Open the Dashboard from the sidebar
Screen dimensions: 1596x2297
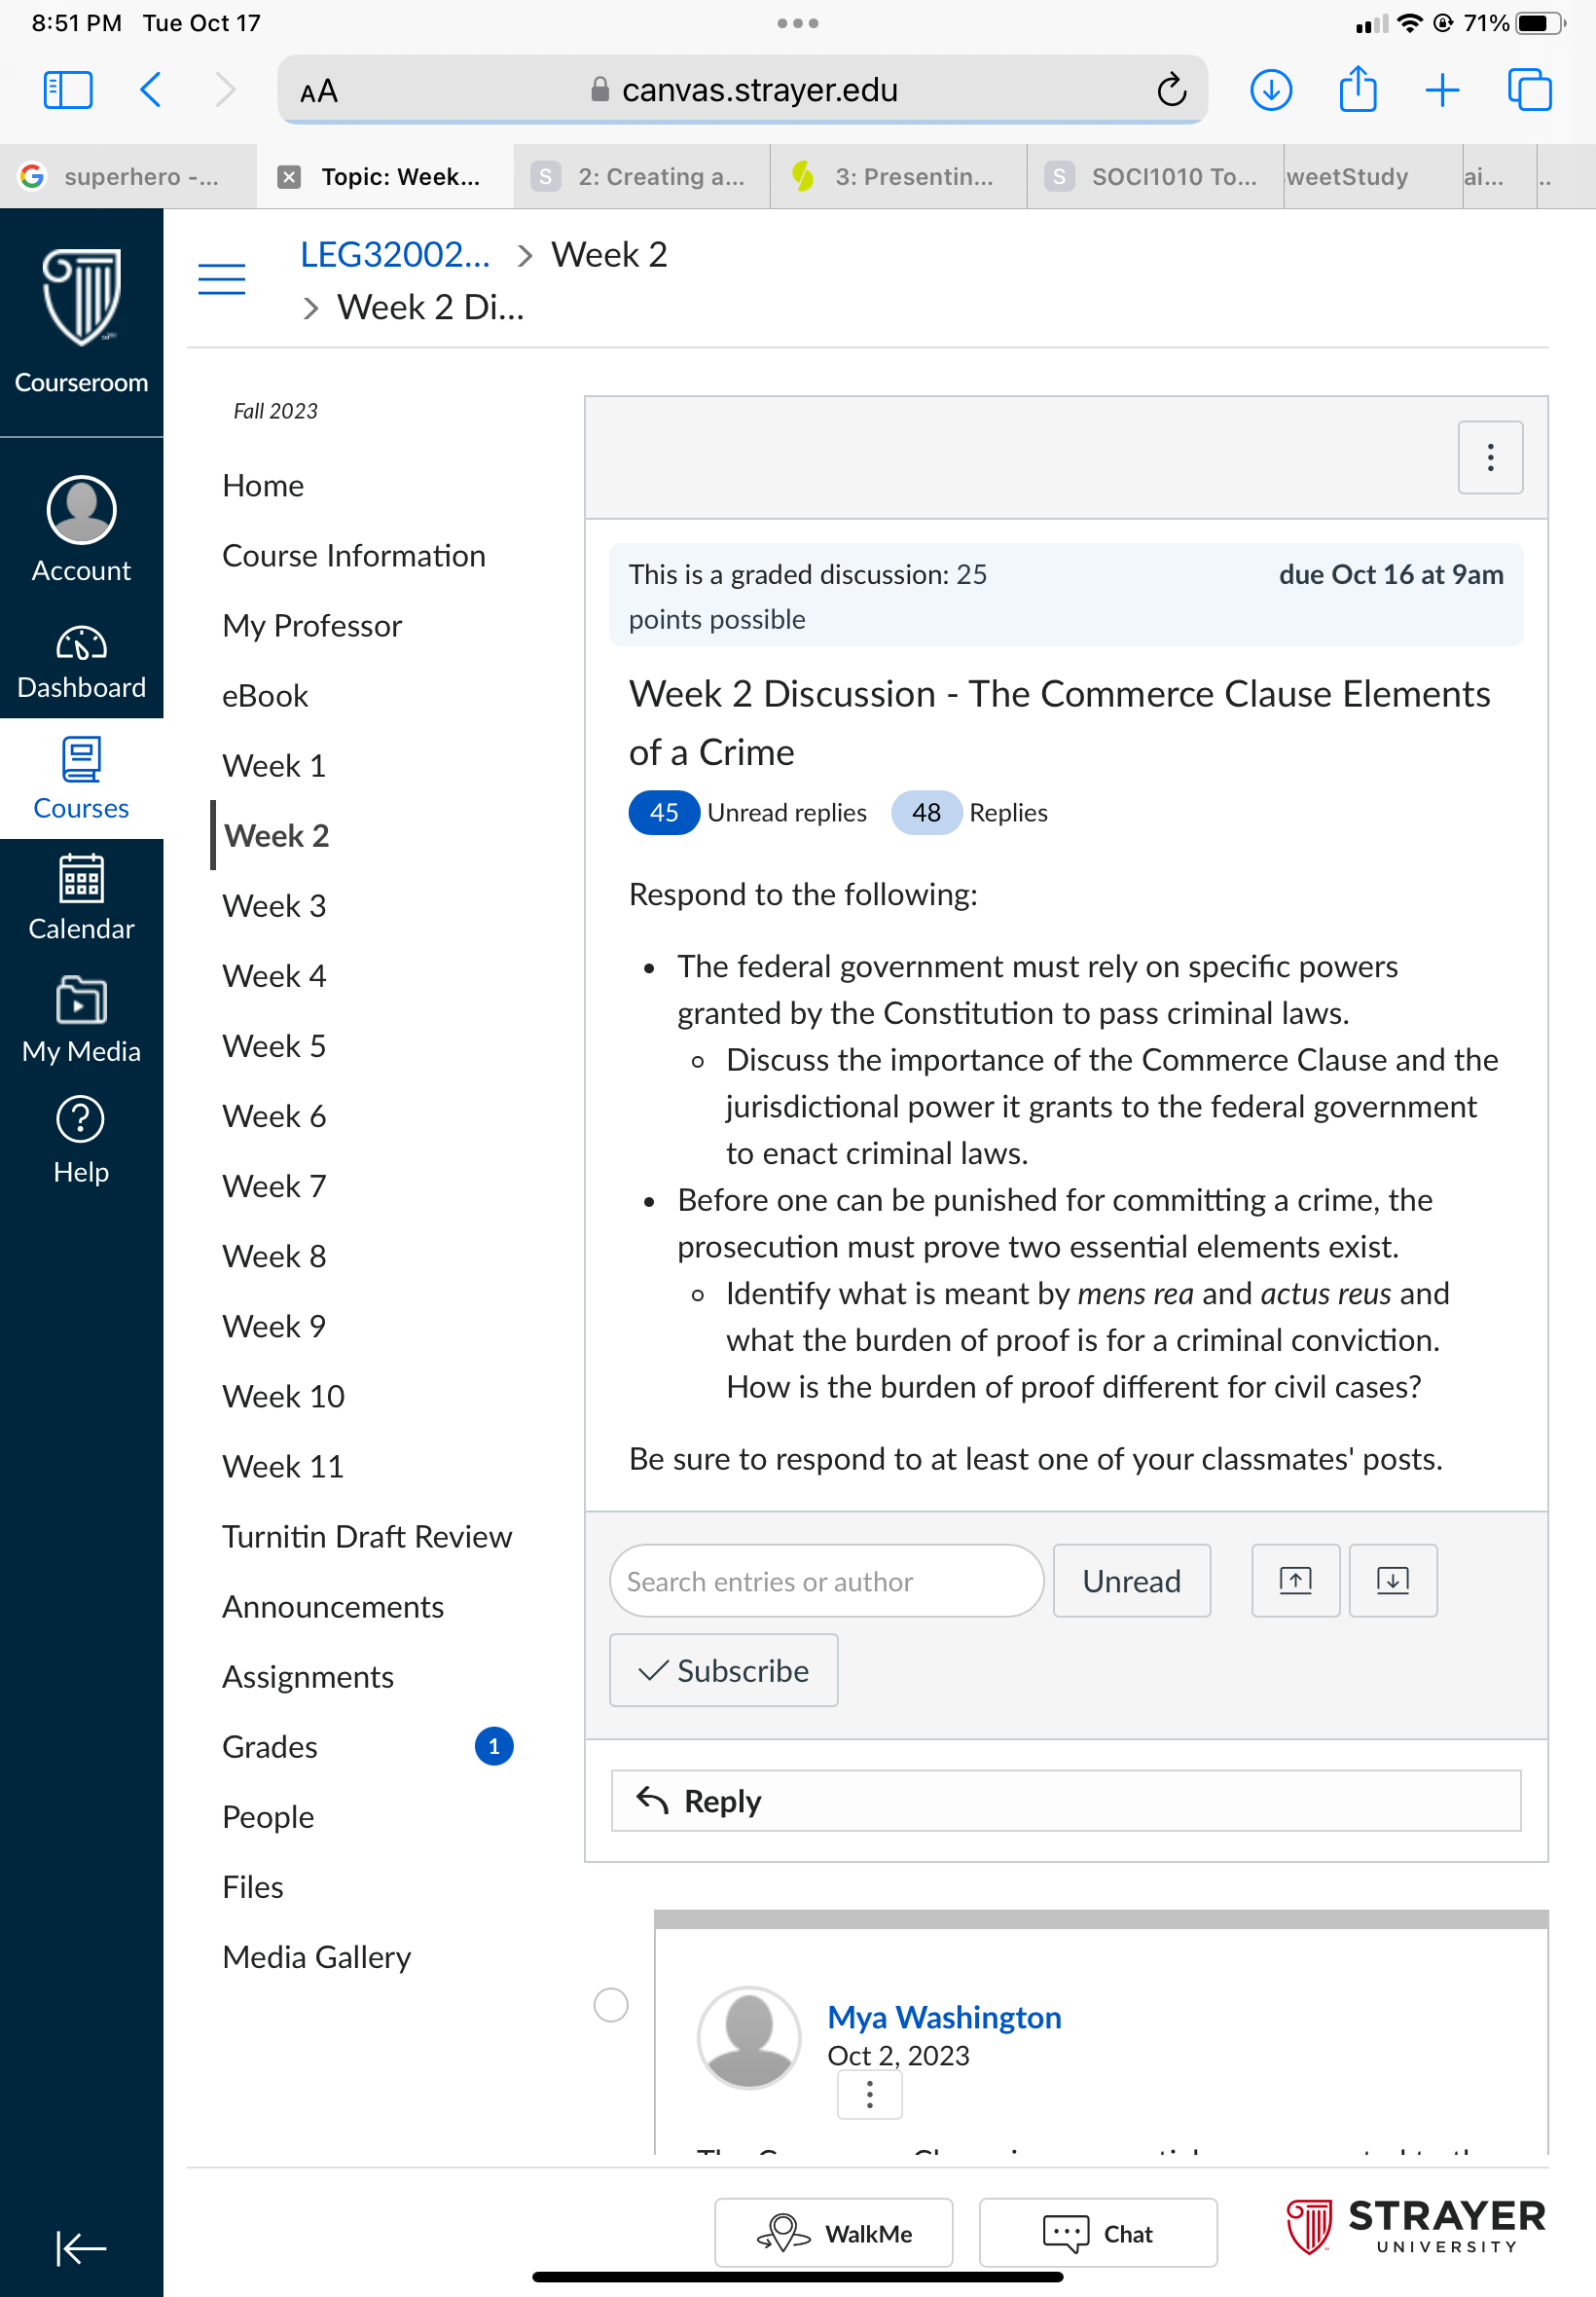(x=81, y=661)
